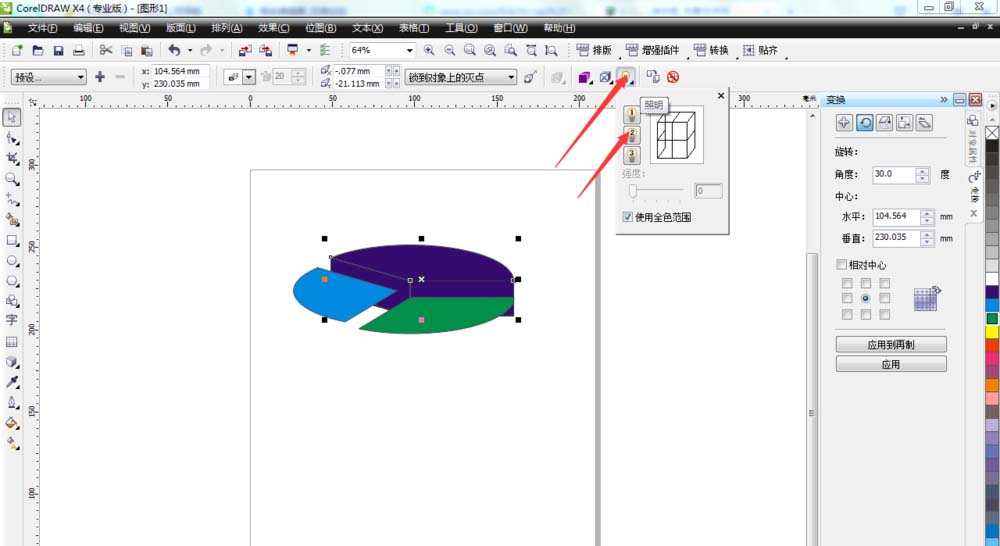1000x546 pixels.
Task: Select the Ellipse tool
Action: 12,260
